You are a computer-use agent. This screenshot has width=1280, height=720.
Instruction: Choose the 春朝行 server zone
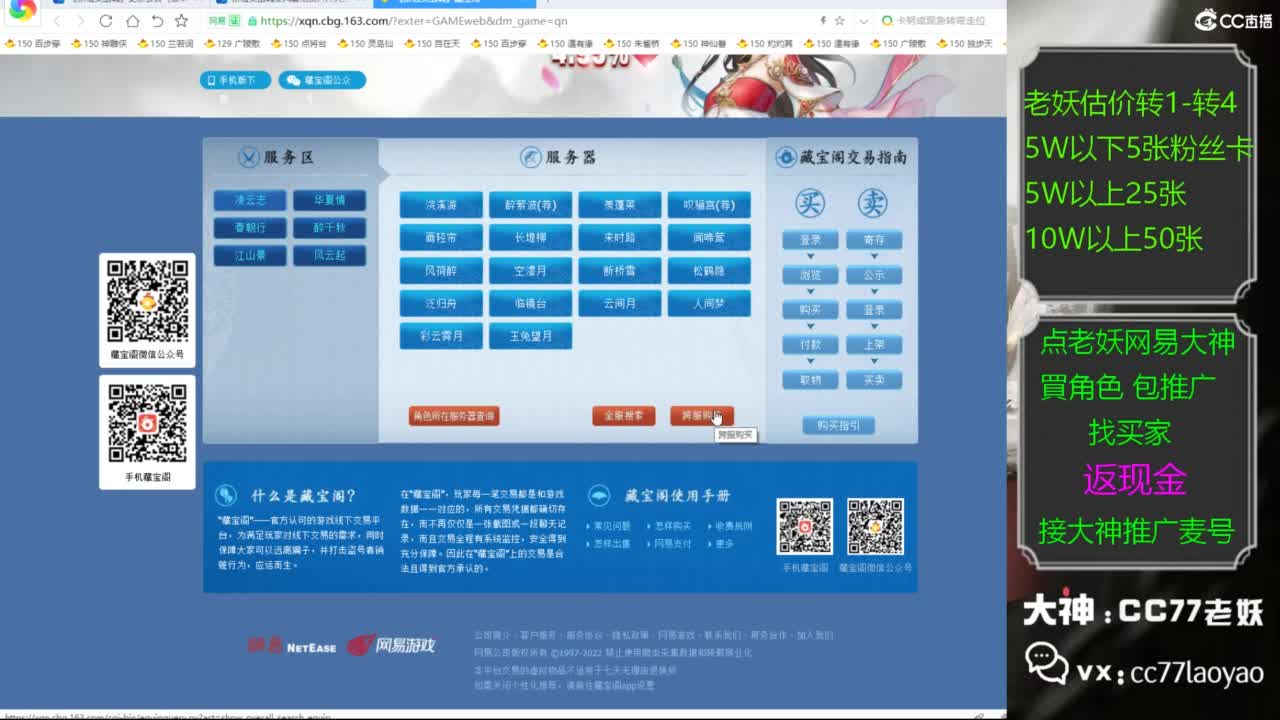(250, 228)
